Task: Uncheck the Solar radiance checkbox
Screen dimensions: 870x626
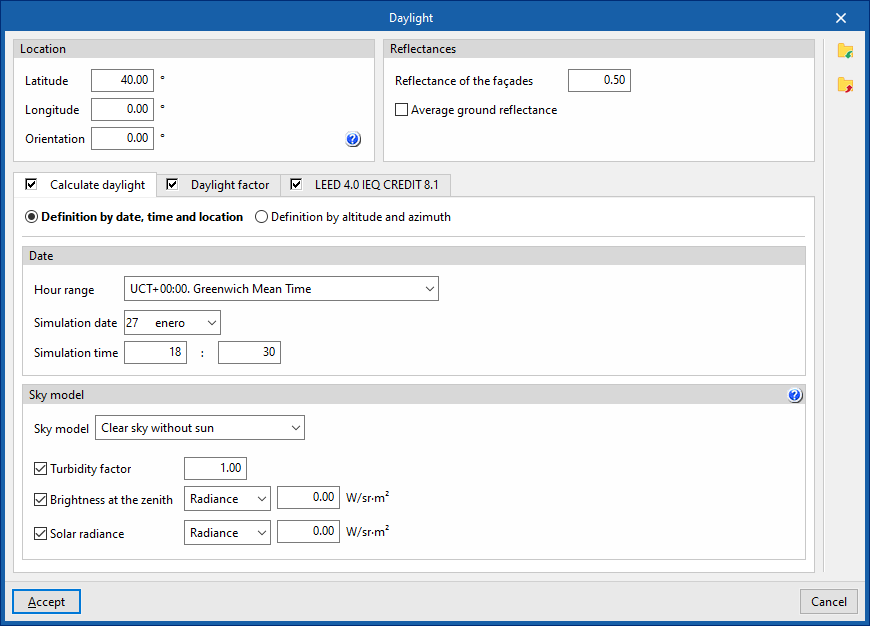Action: [40, 533]
